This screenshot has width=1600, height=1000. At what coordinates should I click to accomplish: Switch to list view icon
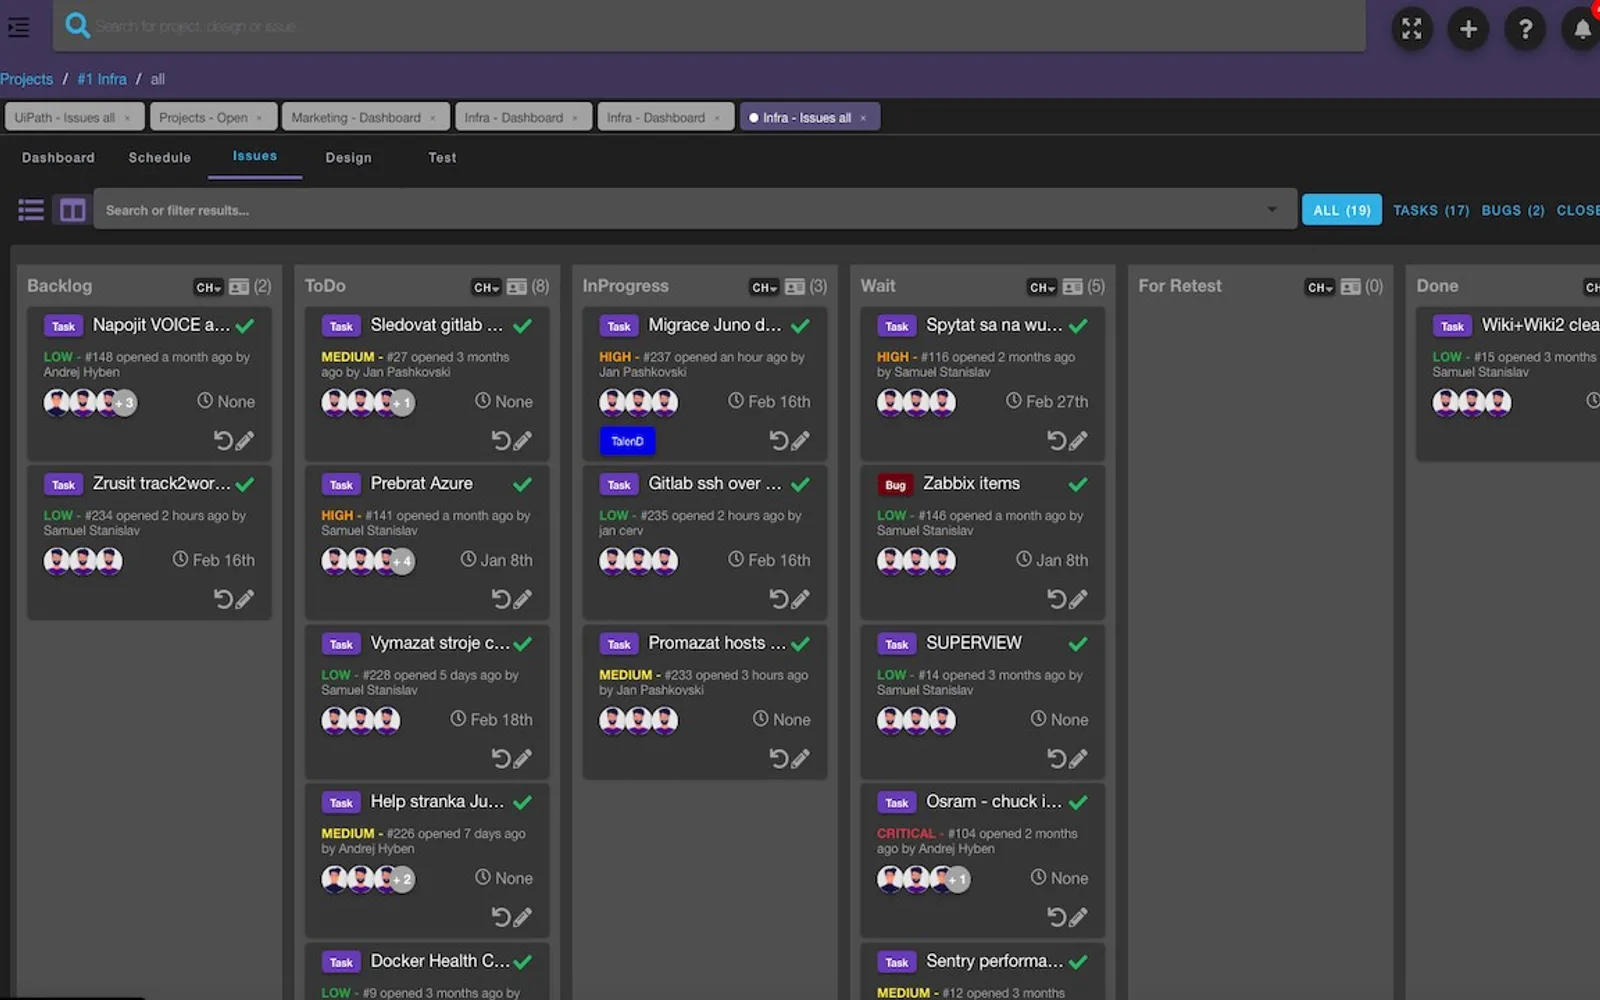[31, 210]
